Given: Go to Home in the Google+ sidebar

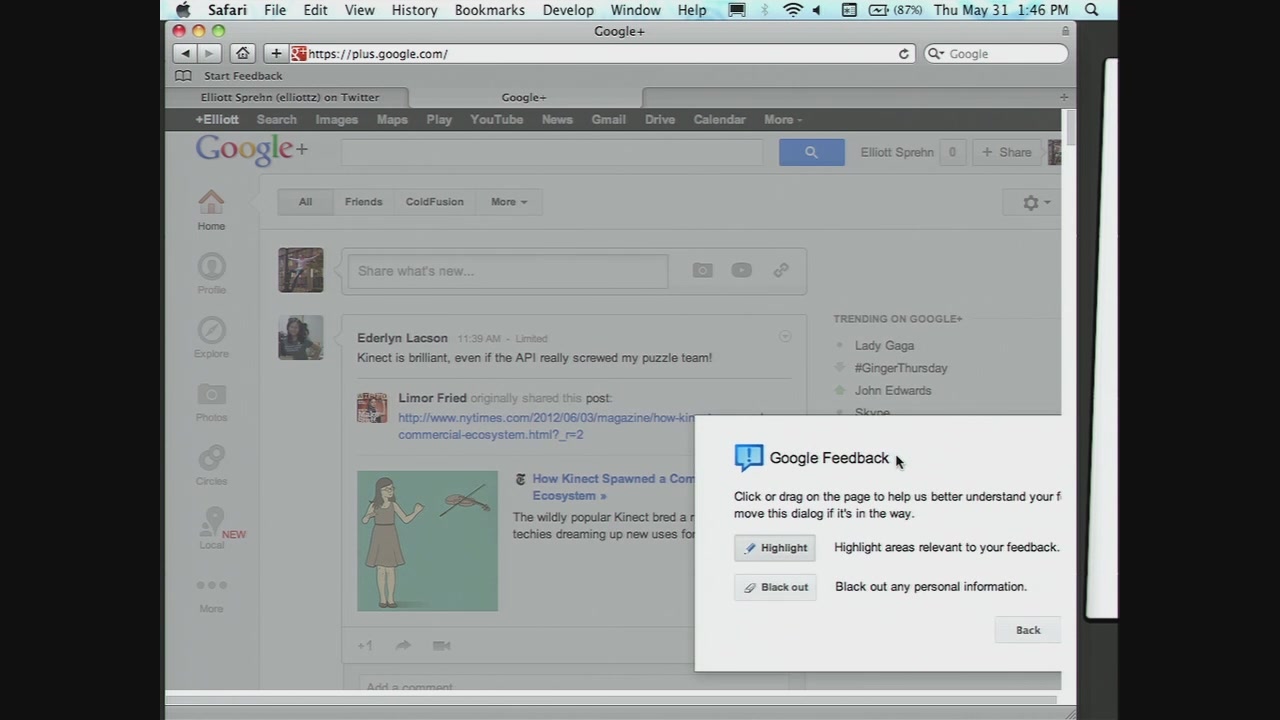Looking at the screenshot, I should [211, 210].
